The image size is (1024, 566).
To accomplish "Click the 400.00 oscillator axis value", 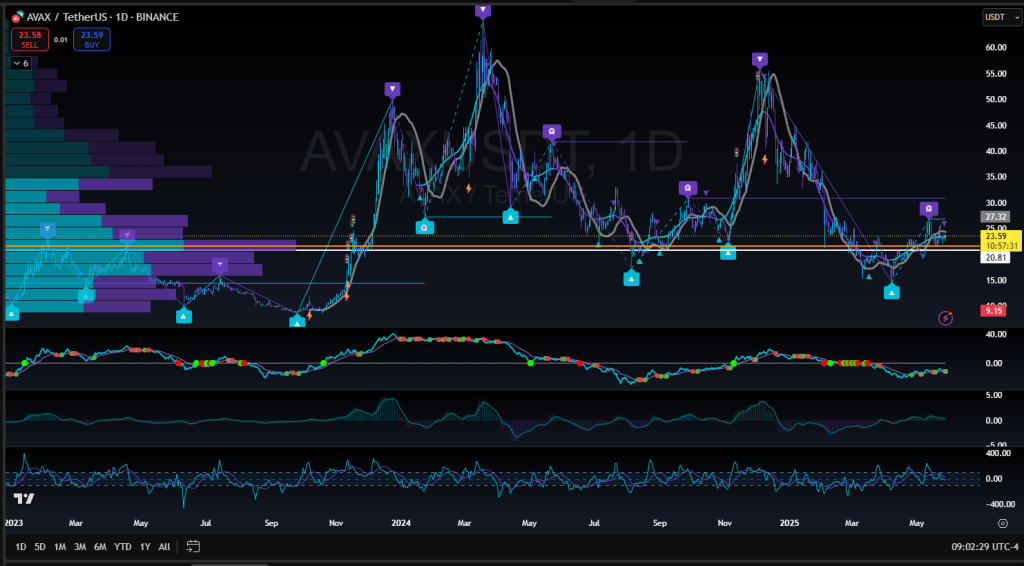I will 999,453.
